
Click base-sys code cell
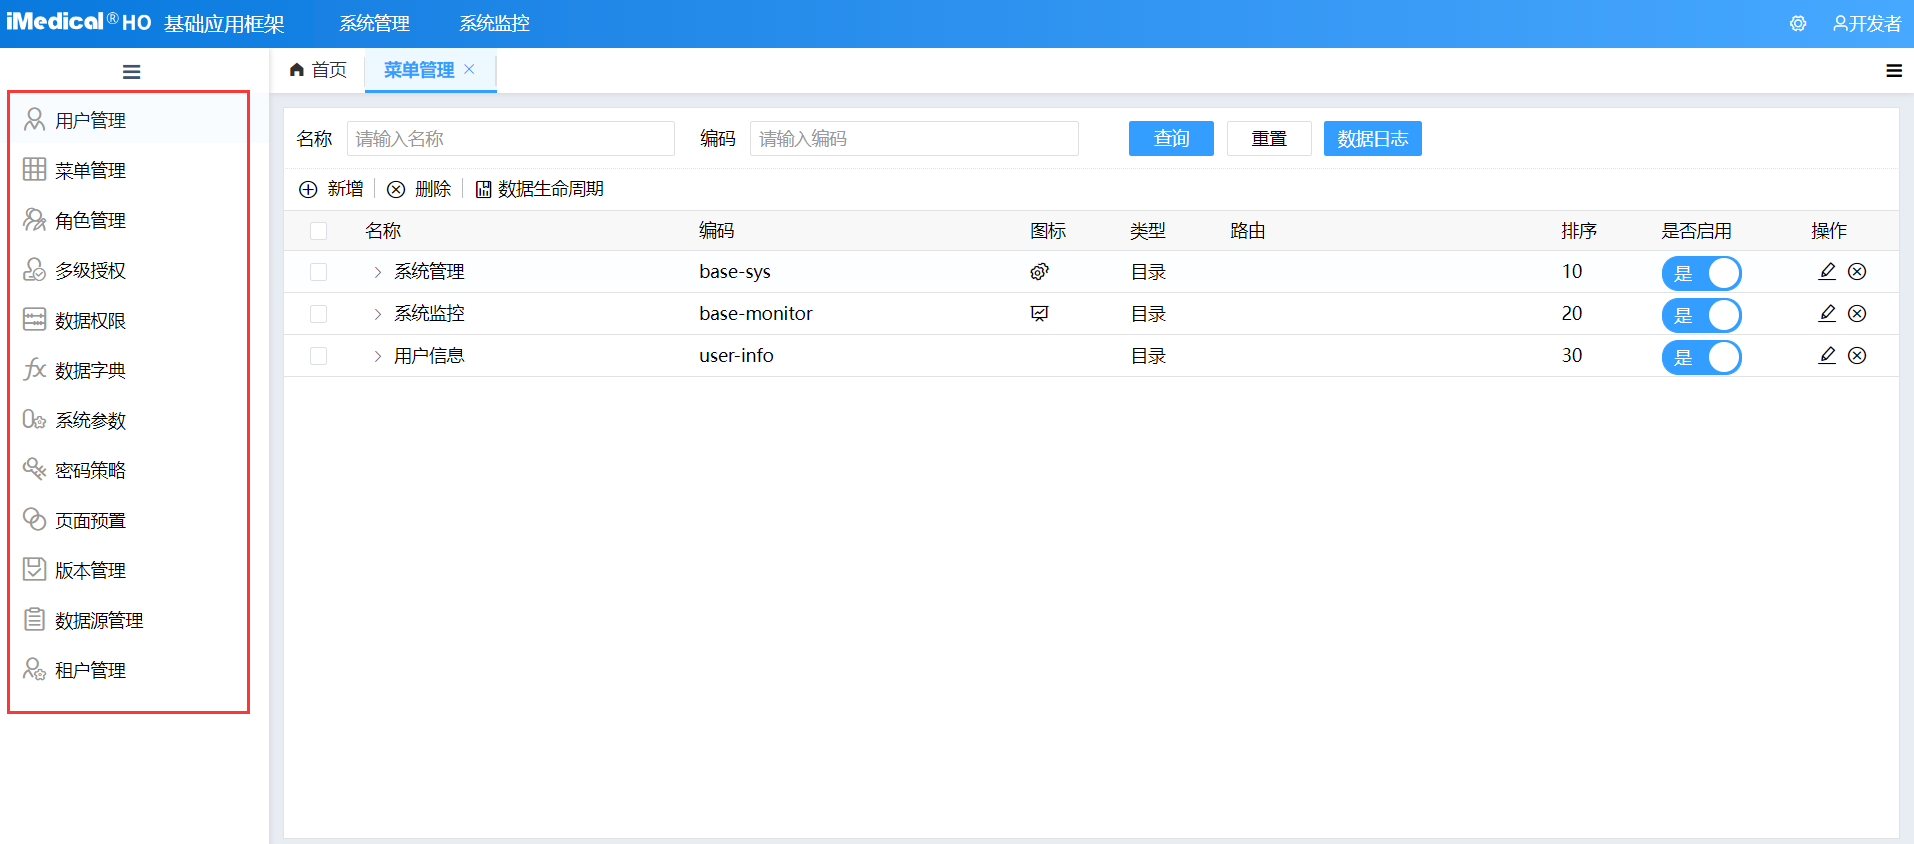735,272
